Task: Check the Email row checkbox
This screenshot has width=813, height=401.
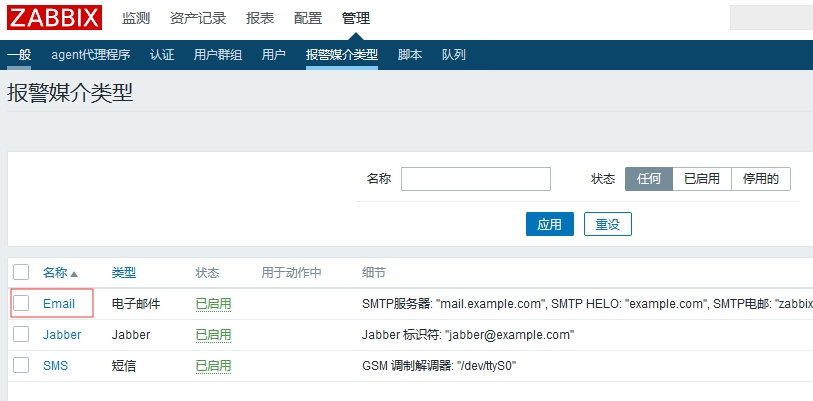Action: click(x=21, y=303)
